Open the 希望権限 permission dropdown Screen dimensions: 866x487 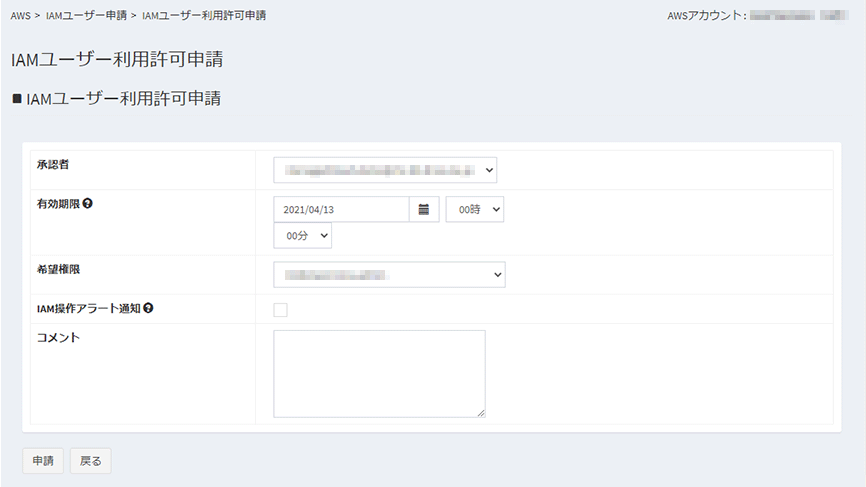click(x=389, y=274)
